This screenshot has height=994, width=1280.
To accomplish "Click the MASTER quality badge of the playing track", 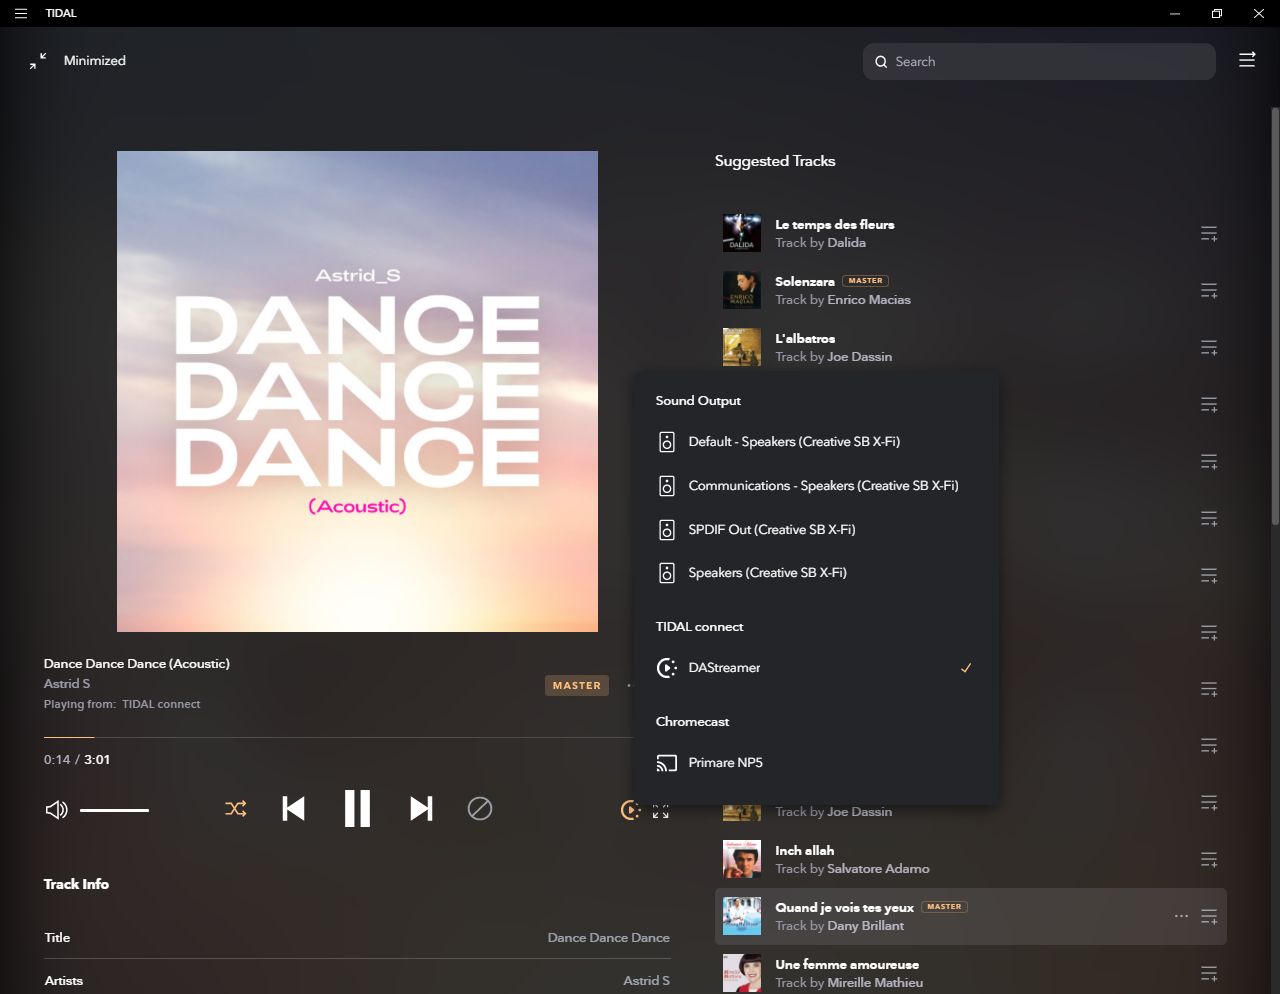I will (577, 685).
